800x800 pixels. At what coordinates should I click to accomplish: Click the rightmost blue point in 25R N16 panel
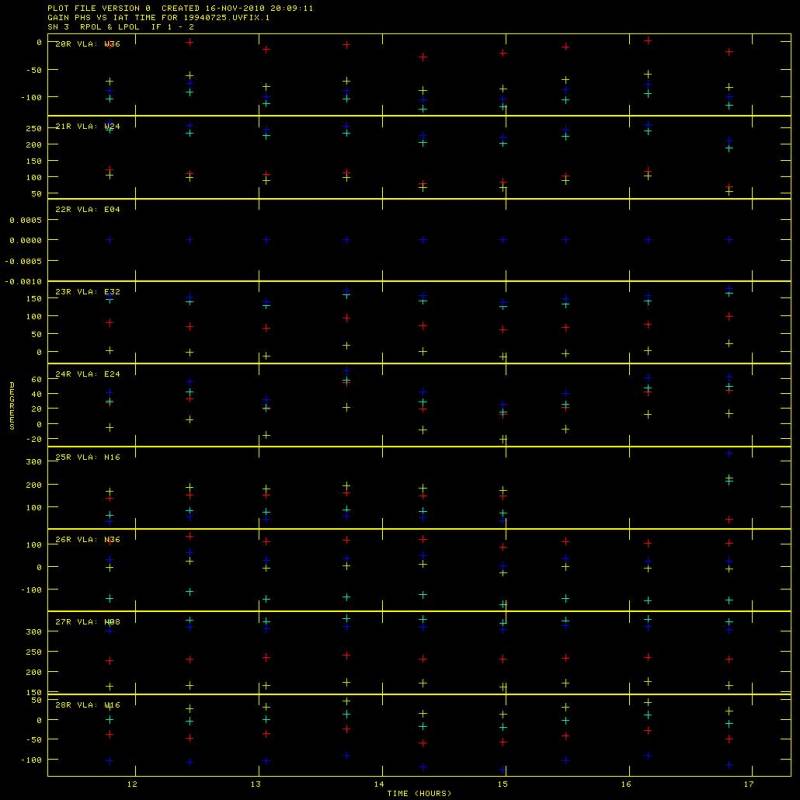pos(729,454)
